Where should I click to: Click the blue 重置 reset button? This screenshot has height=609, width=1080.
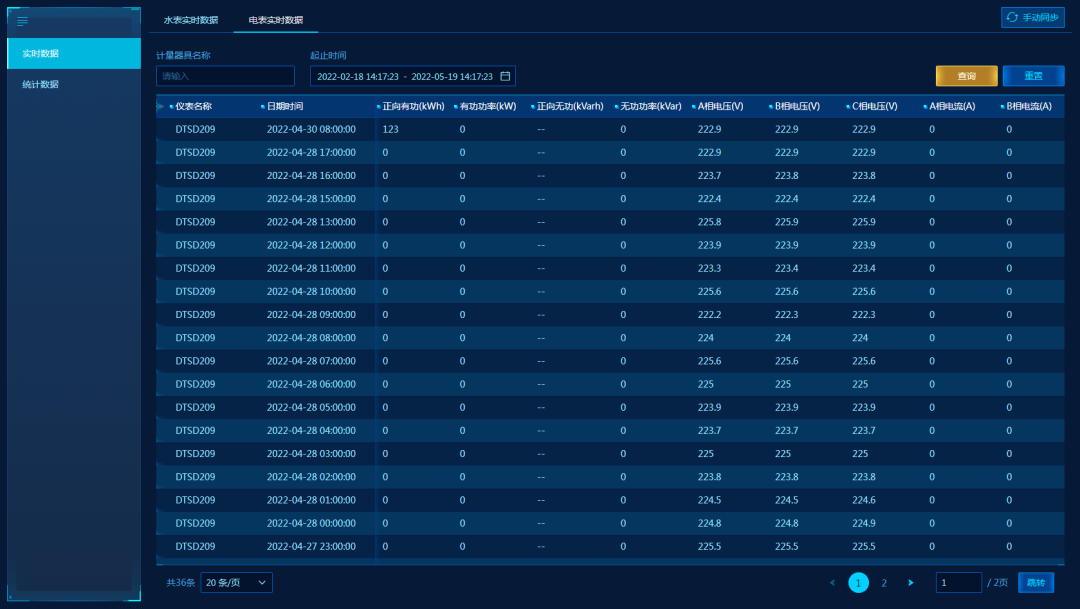[x=1033, y=76]
